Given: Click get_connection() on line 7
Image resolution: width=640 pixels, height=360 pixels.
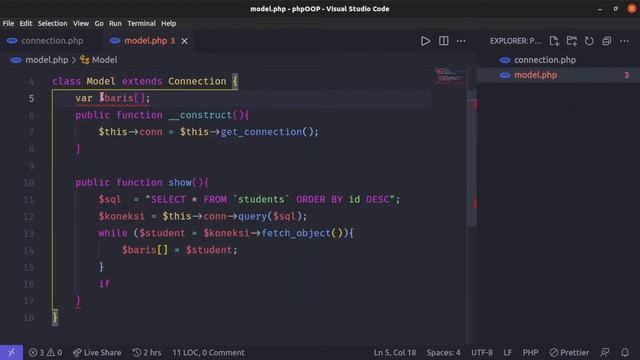Looking at the screenshot, I should pyautogui.click(x=267, y=132).
